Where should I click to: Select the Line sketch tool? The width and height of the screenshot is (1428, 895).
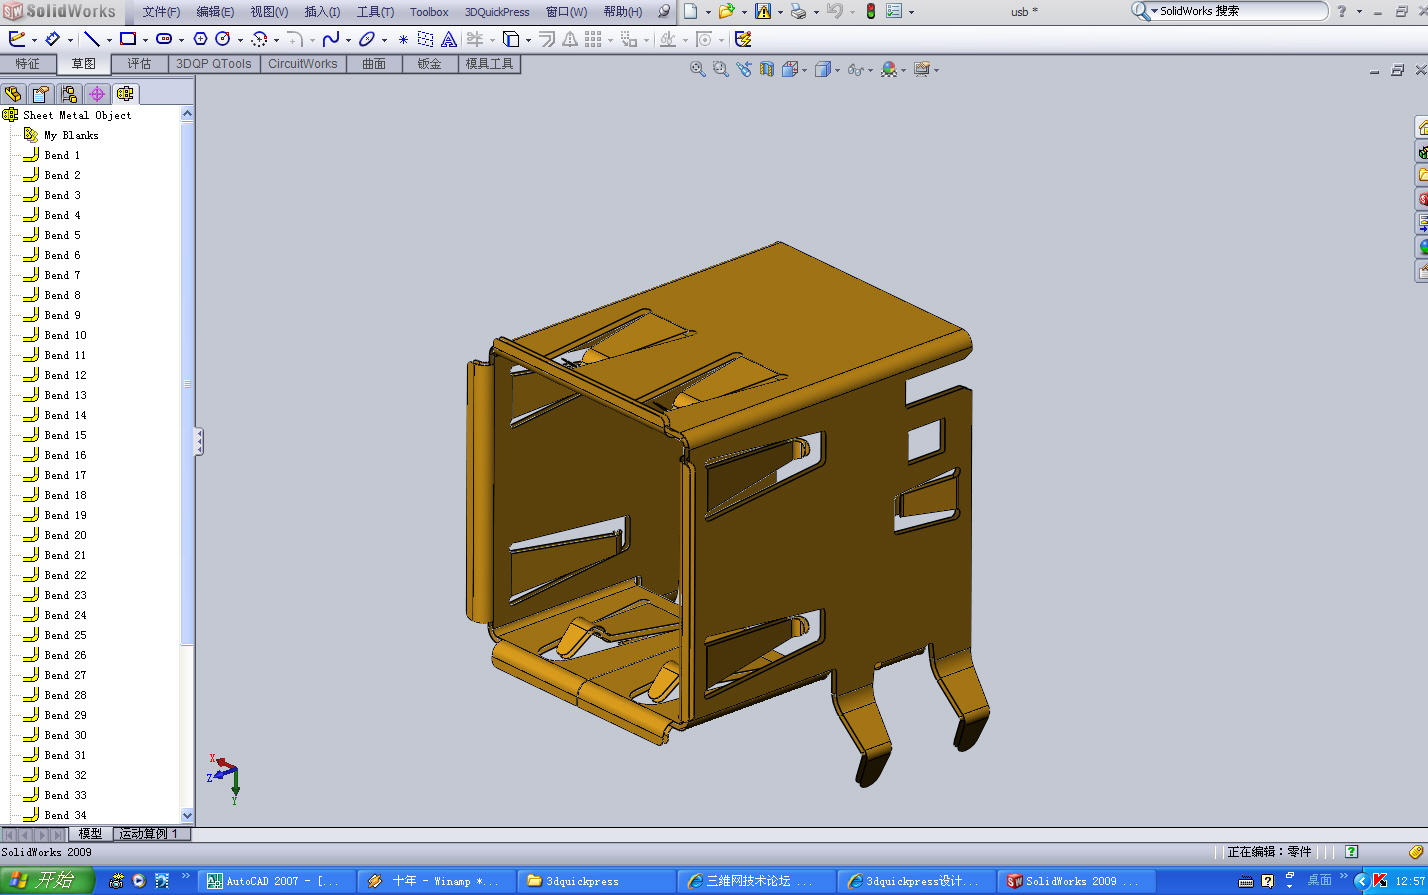coord(92,39)
